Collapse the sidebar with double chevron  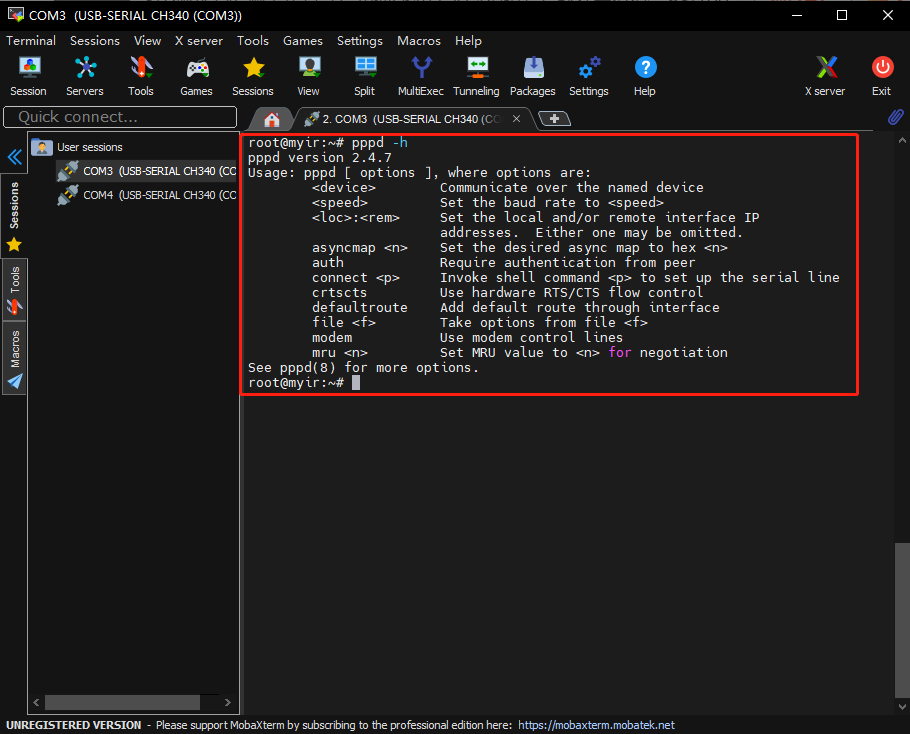pyautogui.click(x=15, y=157)
